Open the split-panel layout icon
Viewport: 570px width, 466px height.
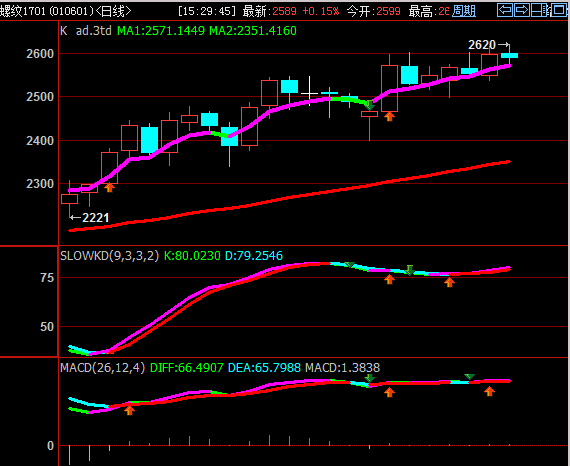540,10
